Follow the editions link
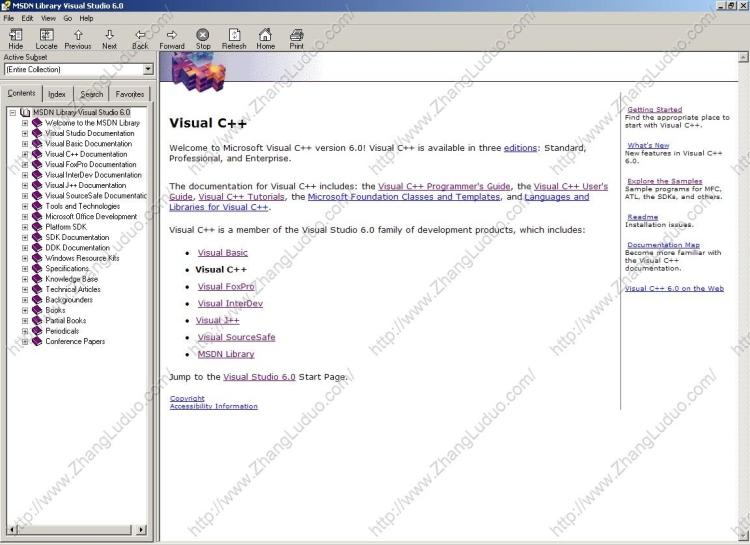This screenshot has height=545, width=750. click(x=520, y=148)
